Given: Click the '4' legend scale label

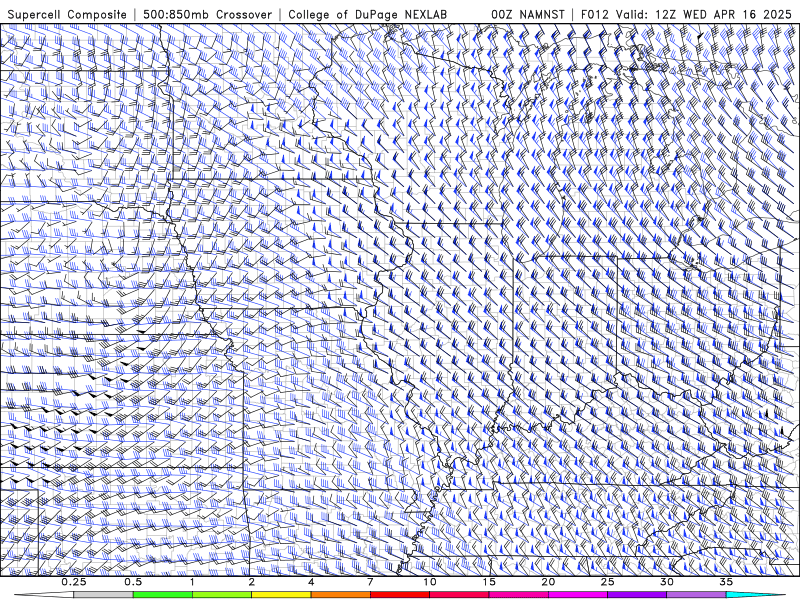Looking at the screenshot, I should (x=311, y=582).
